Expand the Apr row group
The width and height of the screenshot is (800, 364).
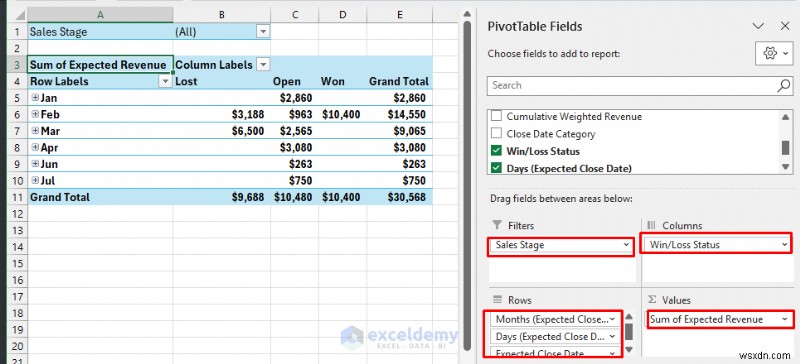coord(35,148)
